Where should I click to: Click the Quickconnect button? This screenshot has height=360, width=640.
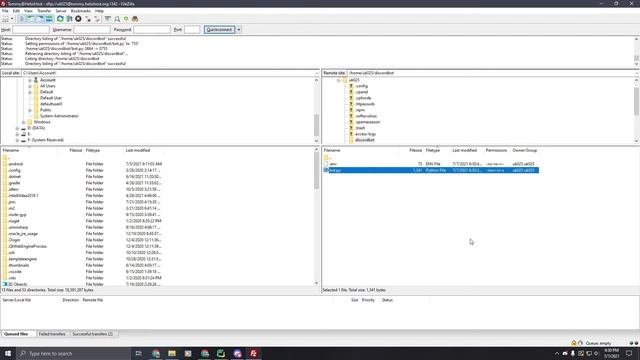(220, 29)
